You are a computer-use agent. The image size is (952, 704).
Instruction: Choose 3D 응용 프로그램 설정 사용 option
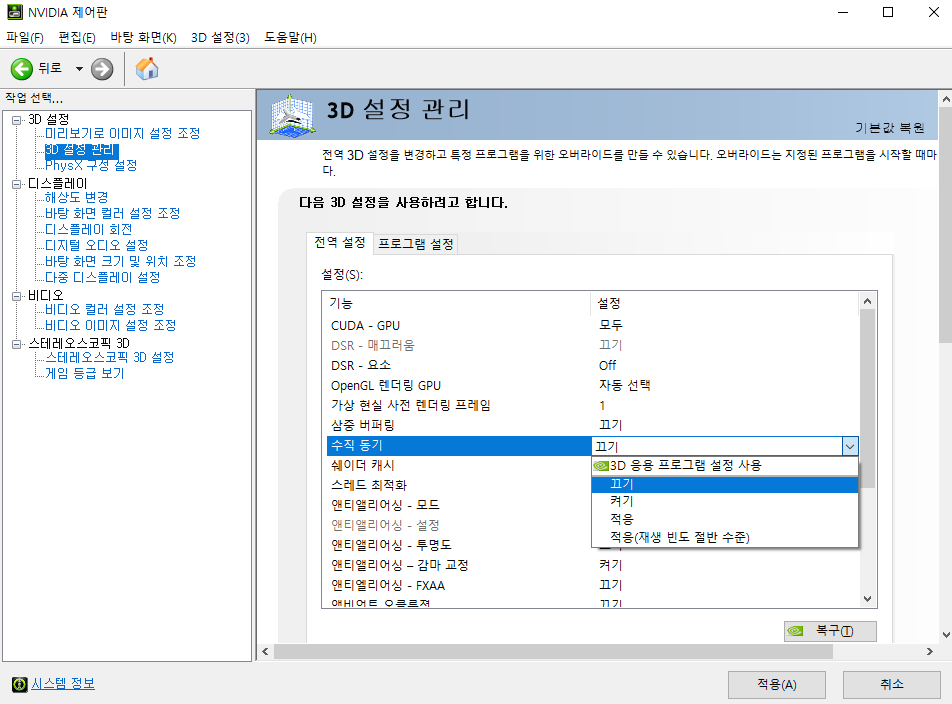tap(724, 465)
